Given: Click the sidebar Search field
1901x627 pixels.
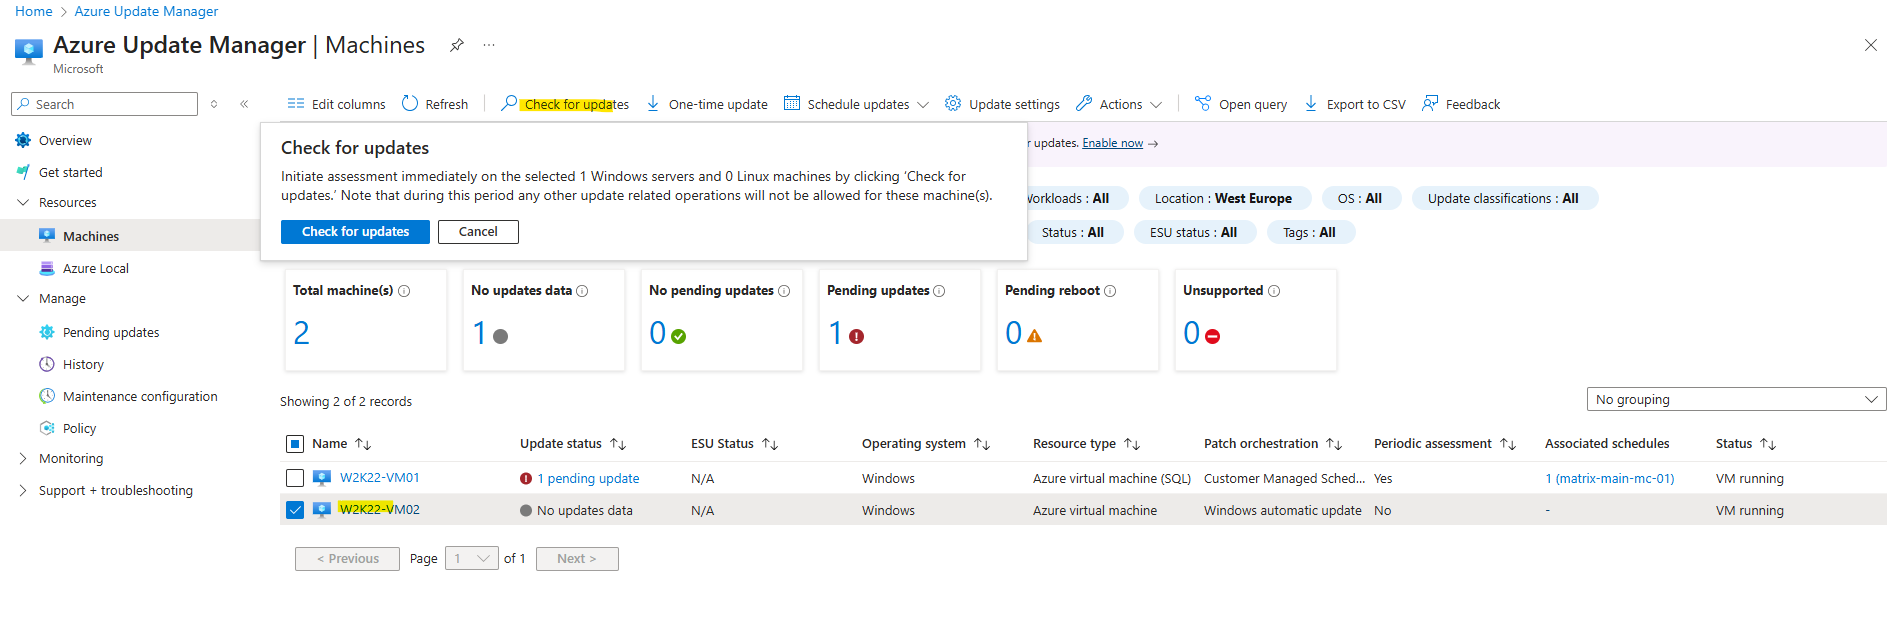Looking at the screenshot, I should click(104, 104).
